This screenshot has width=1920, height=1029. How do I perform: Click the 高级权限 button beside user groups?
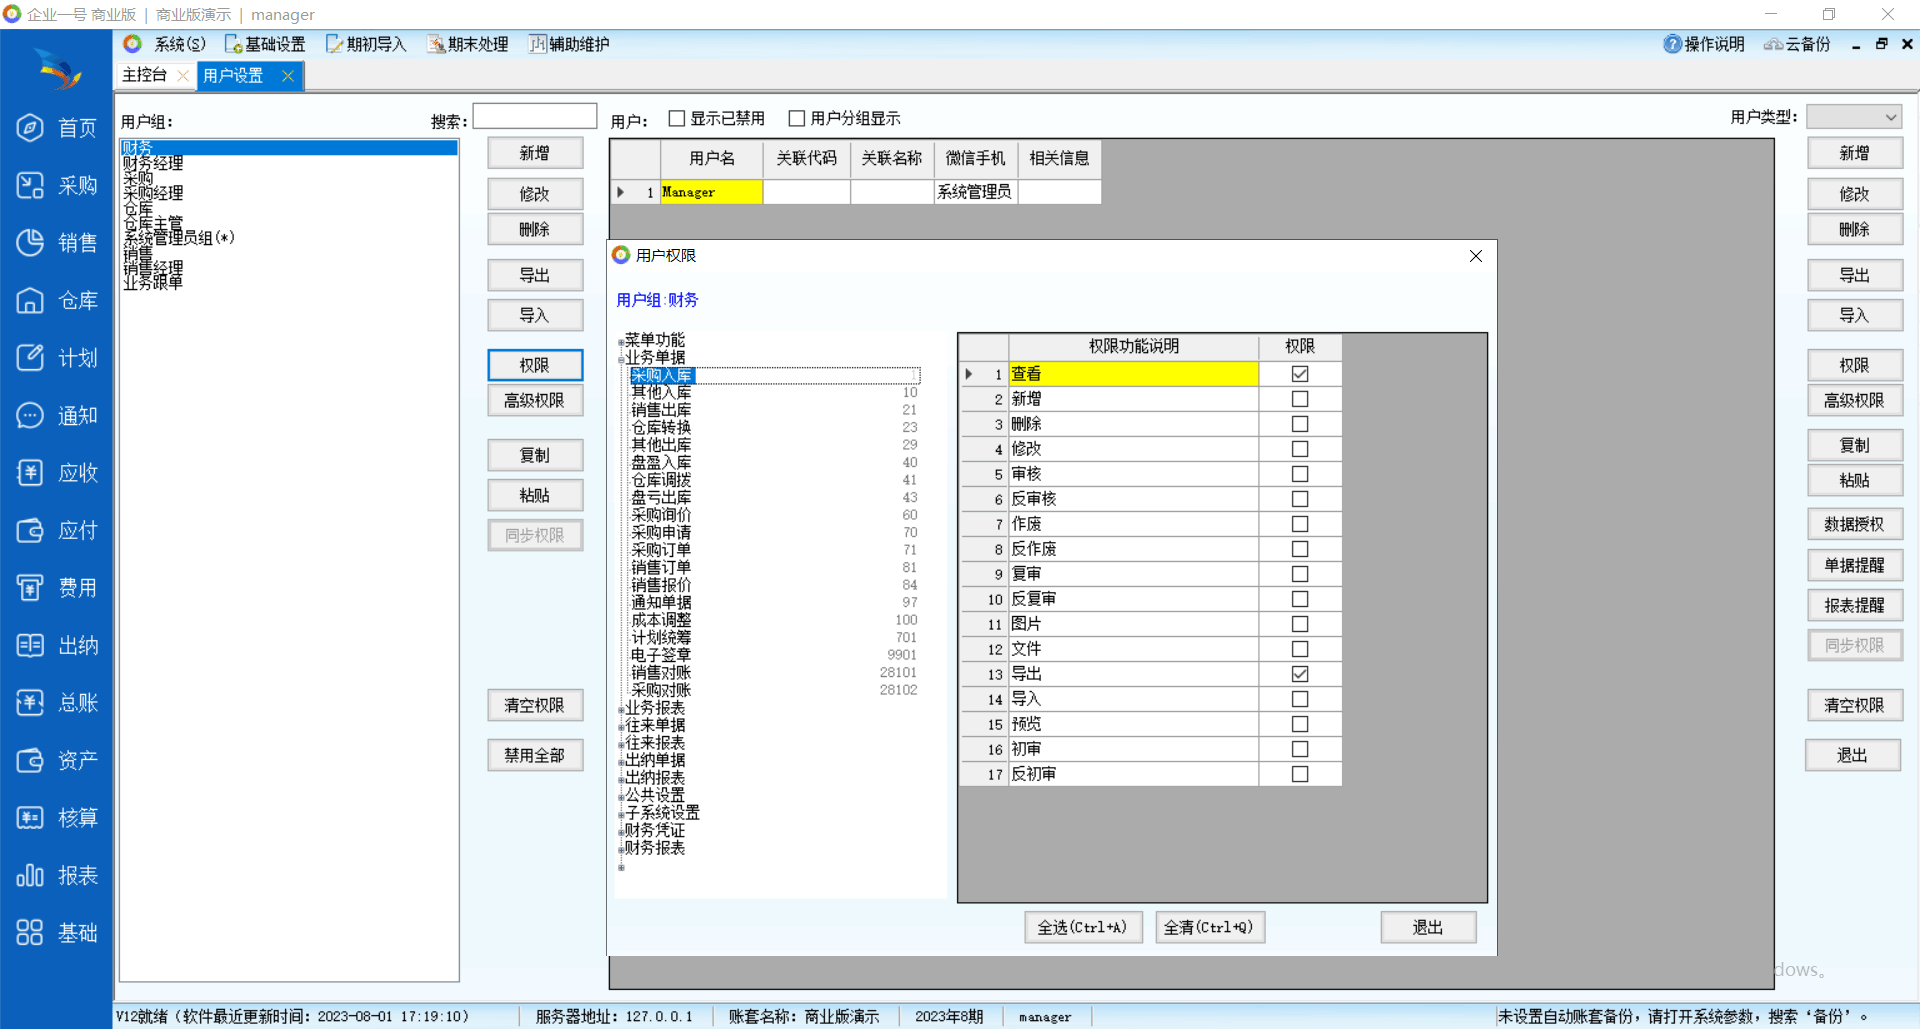(x=534, y=400)
